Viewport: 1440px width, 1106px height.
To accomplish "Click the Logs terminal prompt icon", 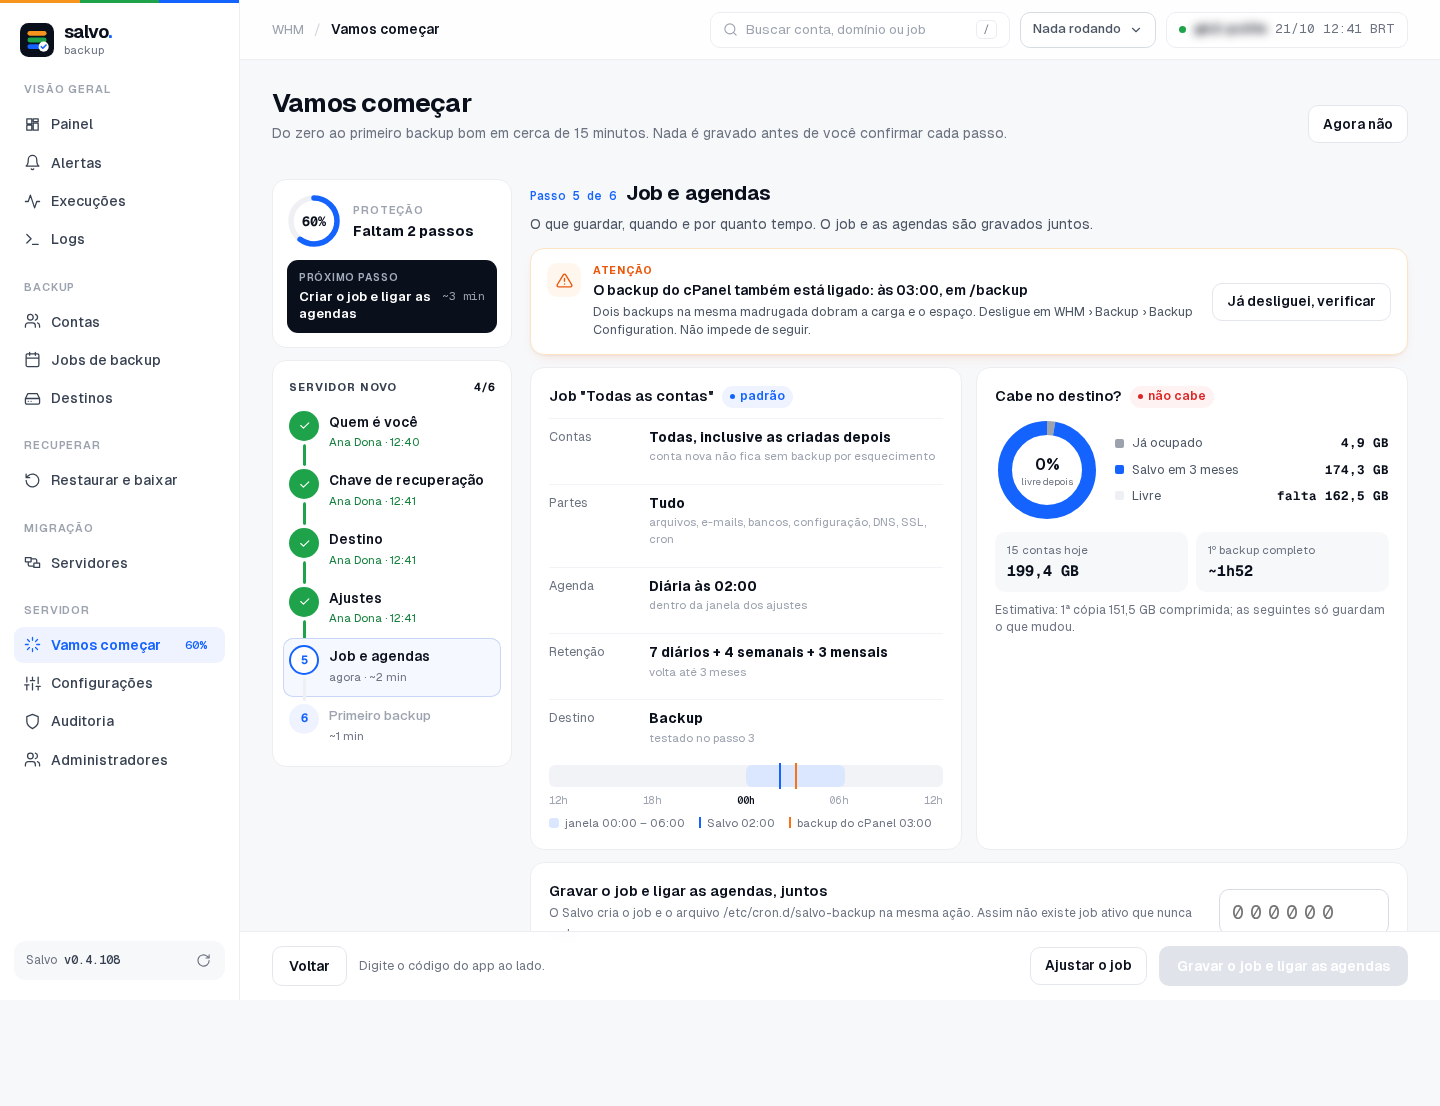I will click(32, 239).
